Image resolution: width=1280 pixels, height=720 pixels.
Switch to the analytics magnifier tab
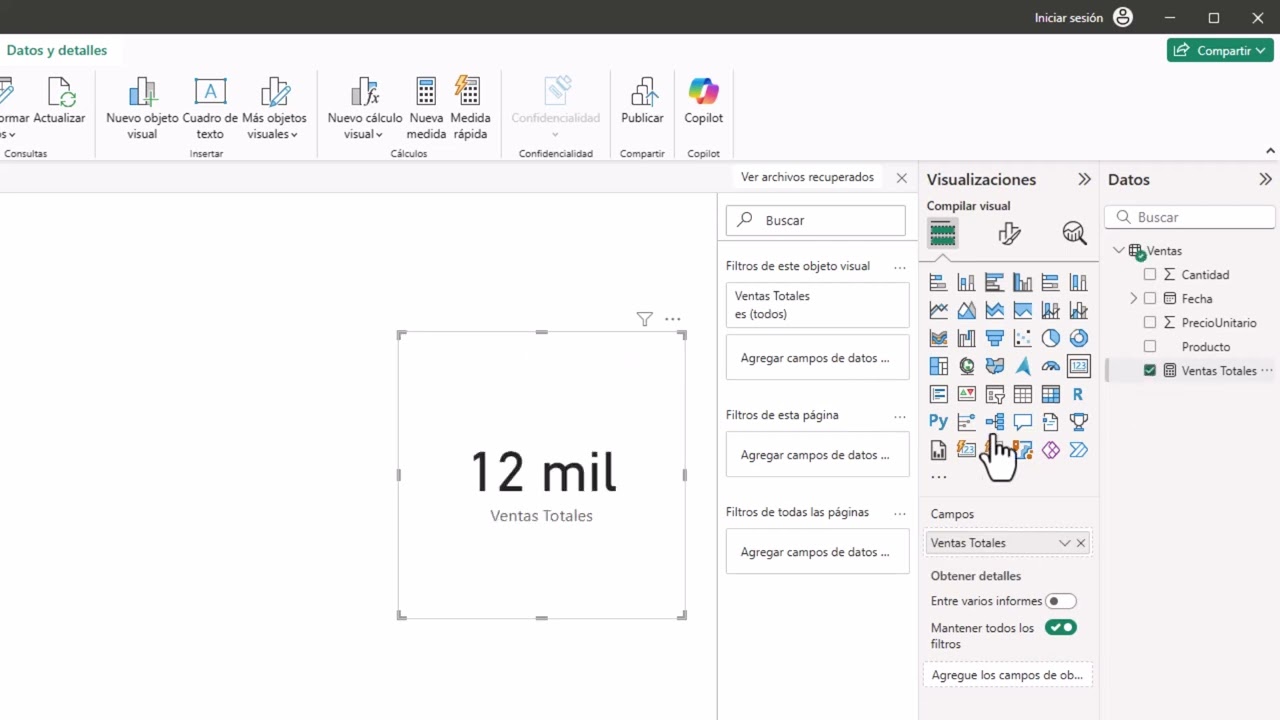[x=1074, y=234]
